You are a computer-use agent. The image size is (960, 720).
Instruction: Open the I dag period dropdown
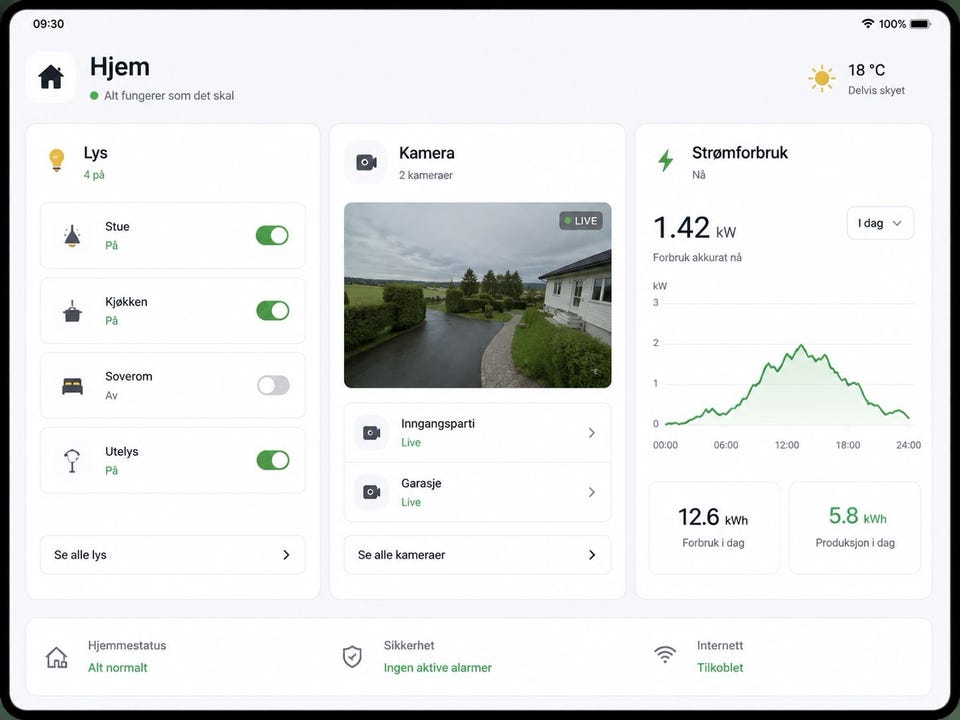(x=880, y=223)
